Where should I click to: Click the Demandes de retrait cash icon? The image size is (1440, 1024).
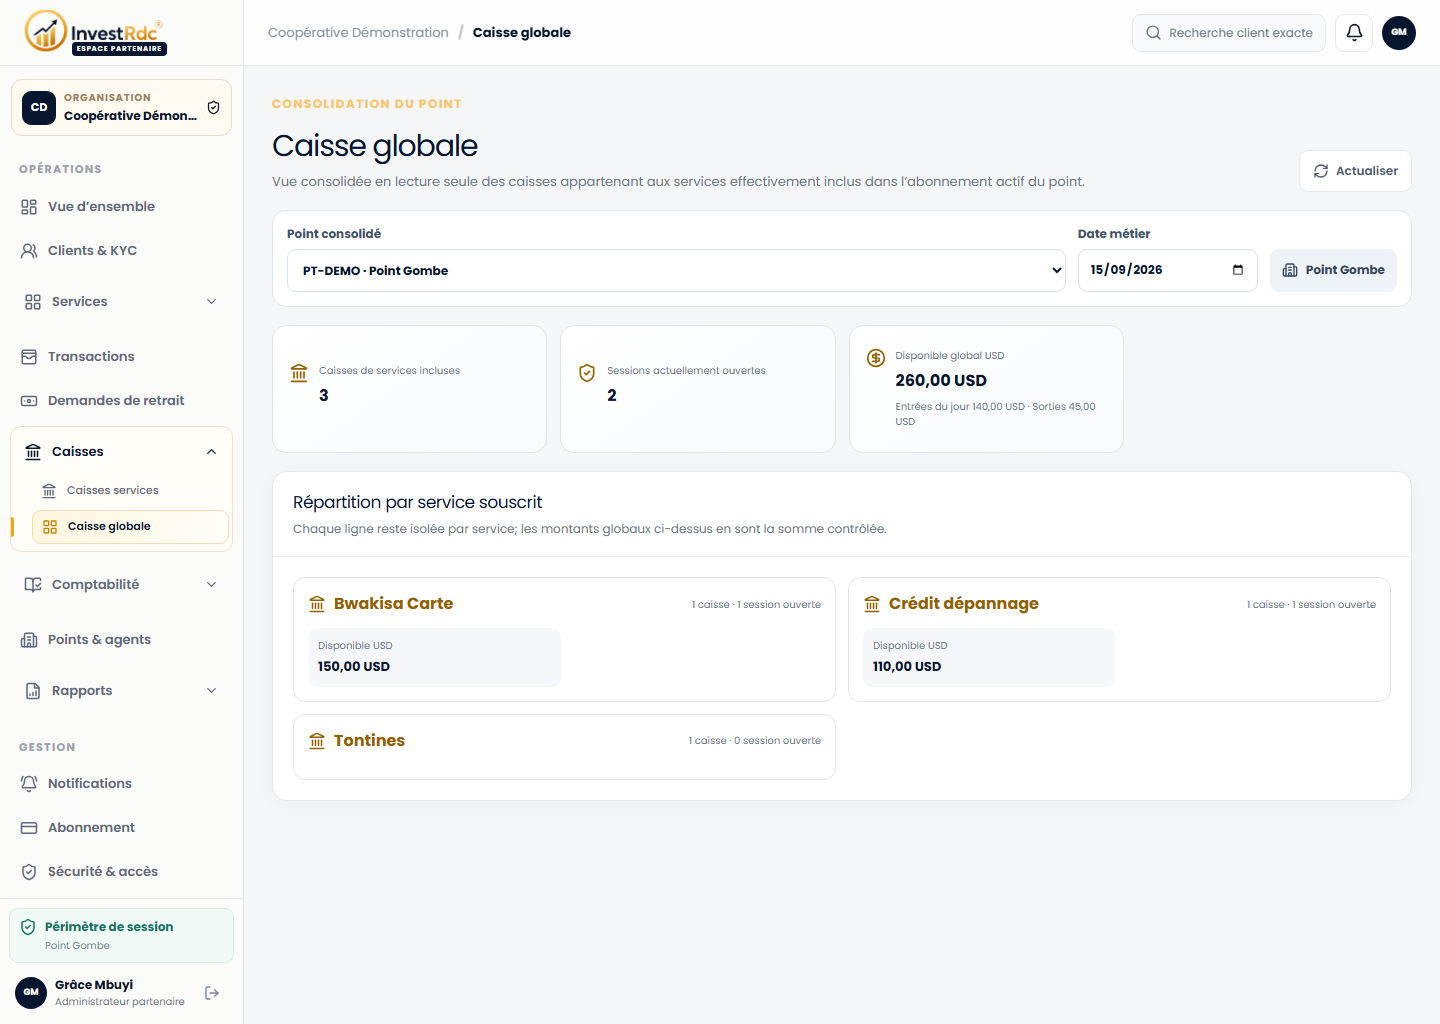tap(29, 401)
